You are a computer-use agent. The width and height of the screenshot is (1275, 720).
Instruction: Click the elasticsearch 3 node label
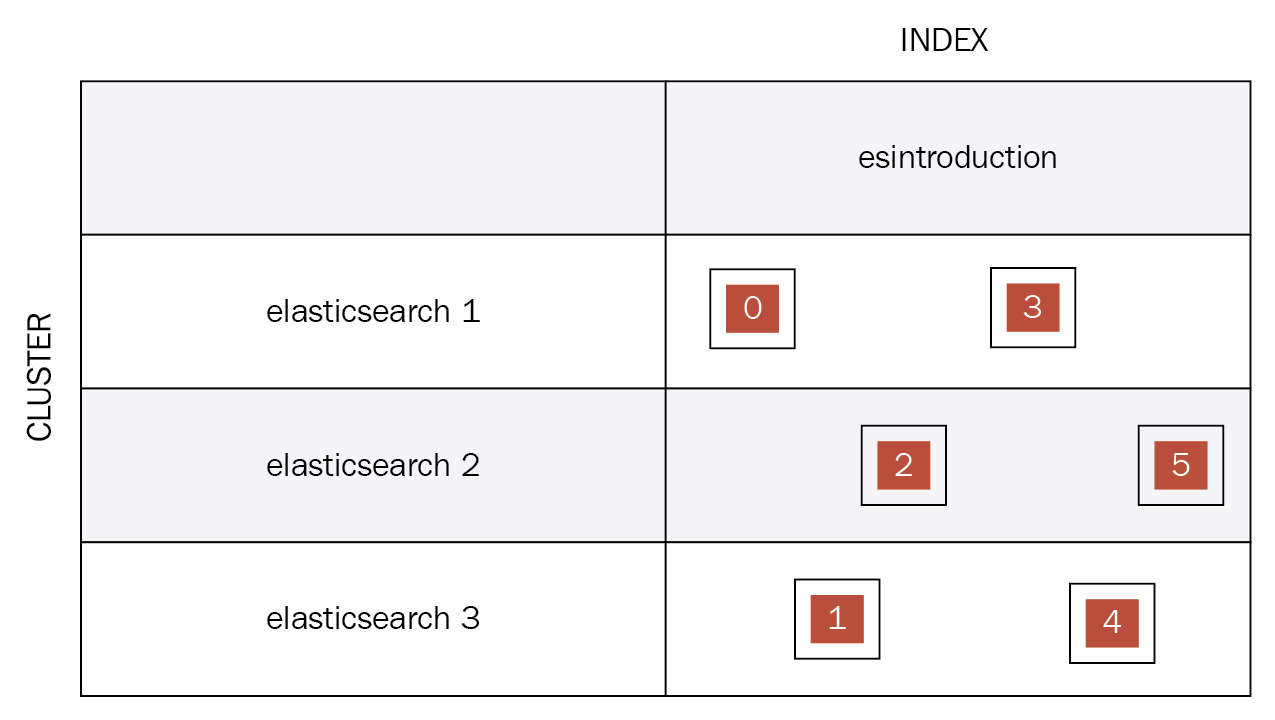point(373,618)
